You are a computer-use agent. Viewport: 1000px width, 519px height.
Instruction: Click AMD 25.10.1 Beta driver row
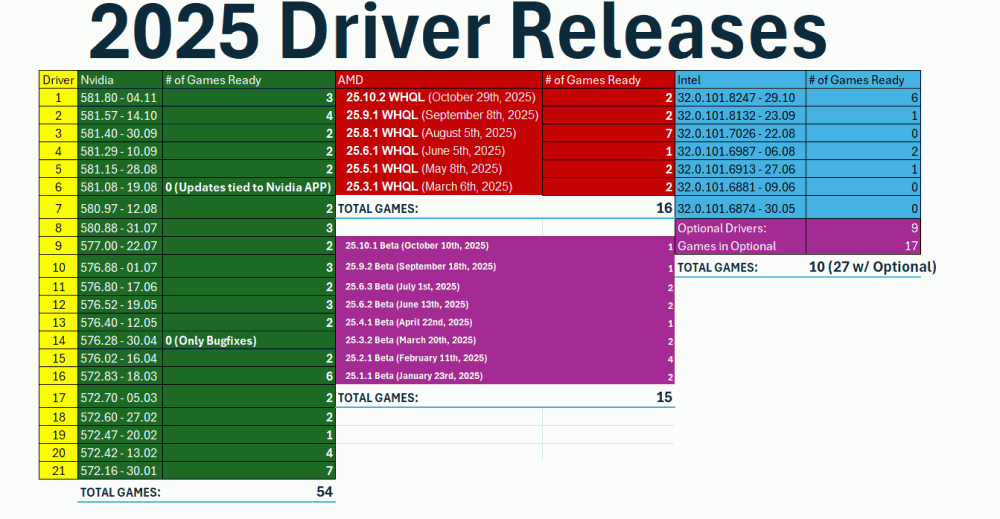tap(421, 246)
